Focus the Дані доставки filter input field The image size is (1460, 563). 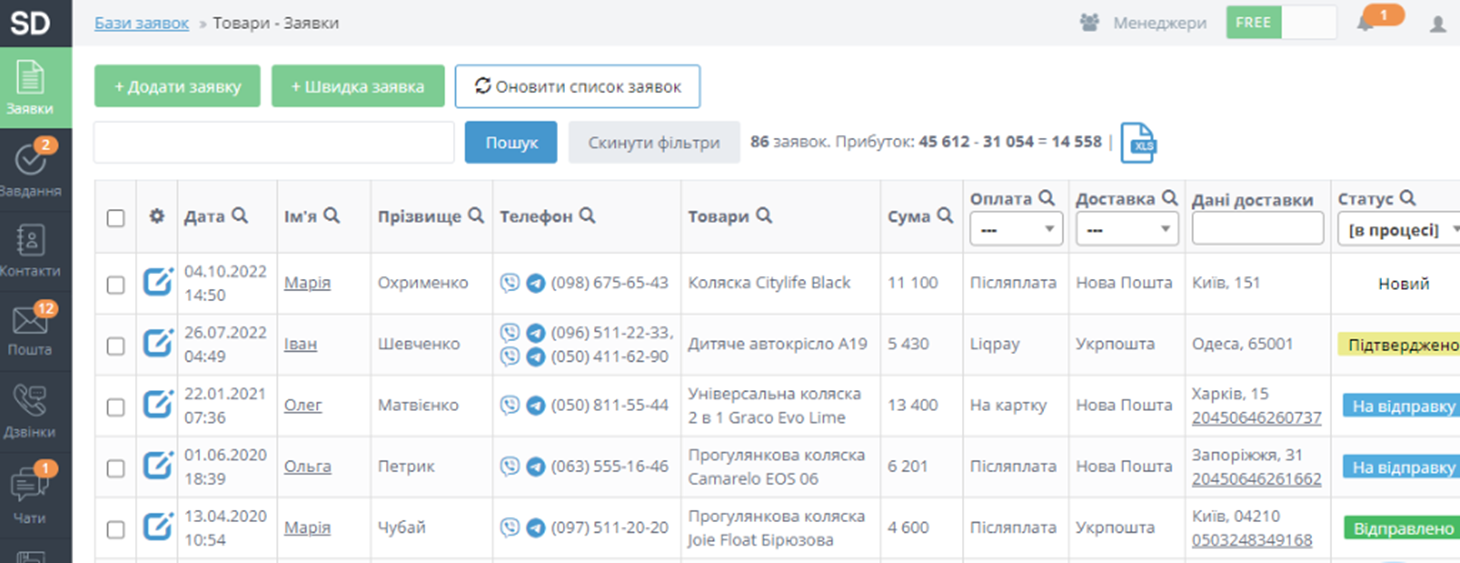pyautogui.click(x=1257, y=229)
